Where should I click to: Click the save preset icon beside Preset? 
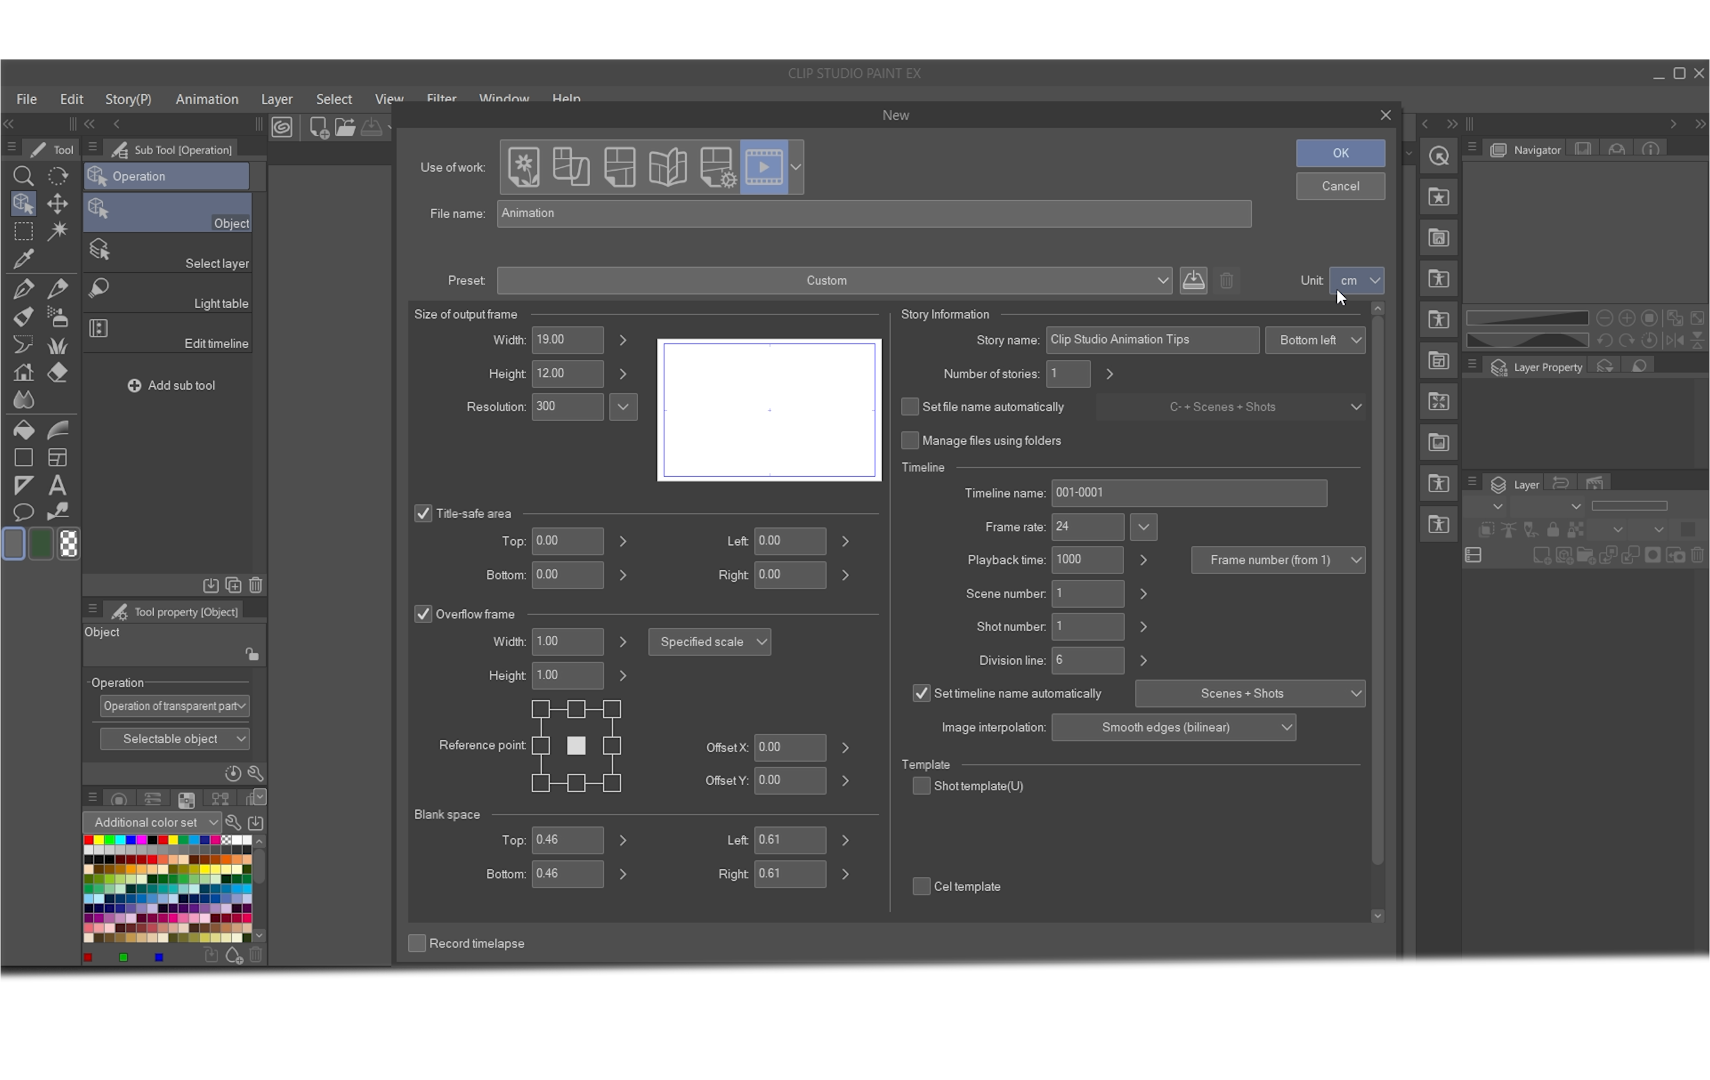click(x=1193, y=281)
